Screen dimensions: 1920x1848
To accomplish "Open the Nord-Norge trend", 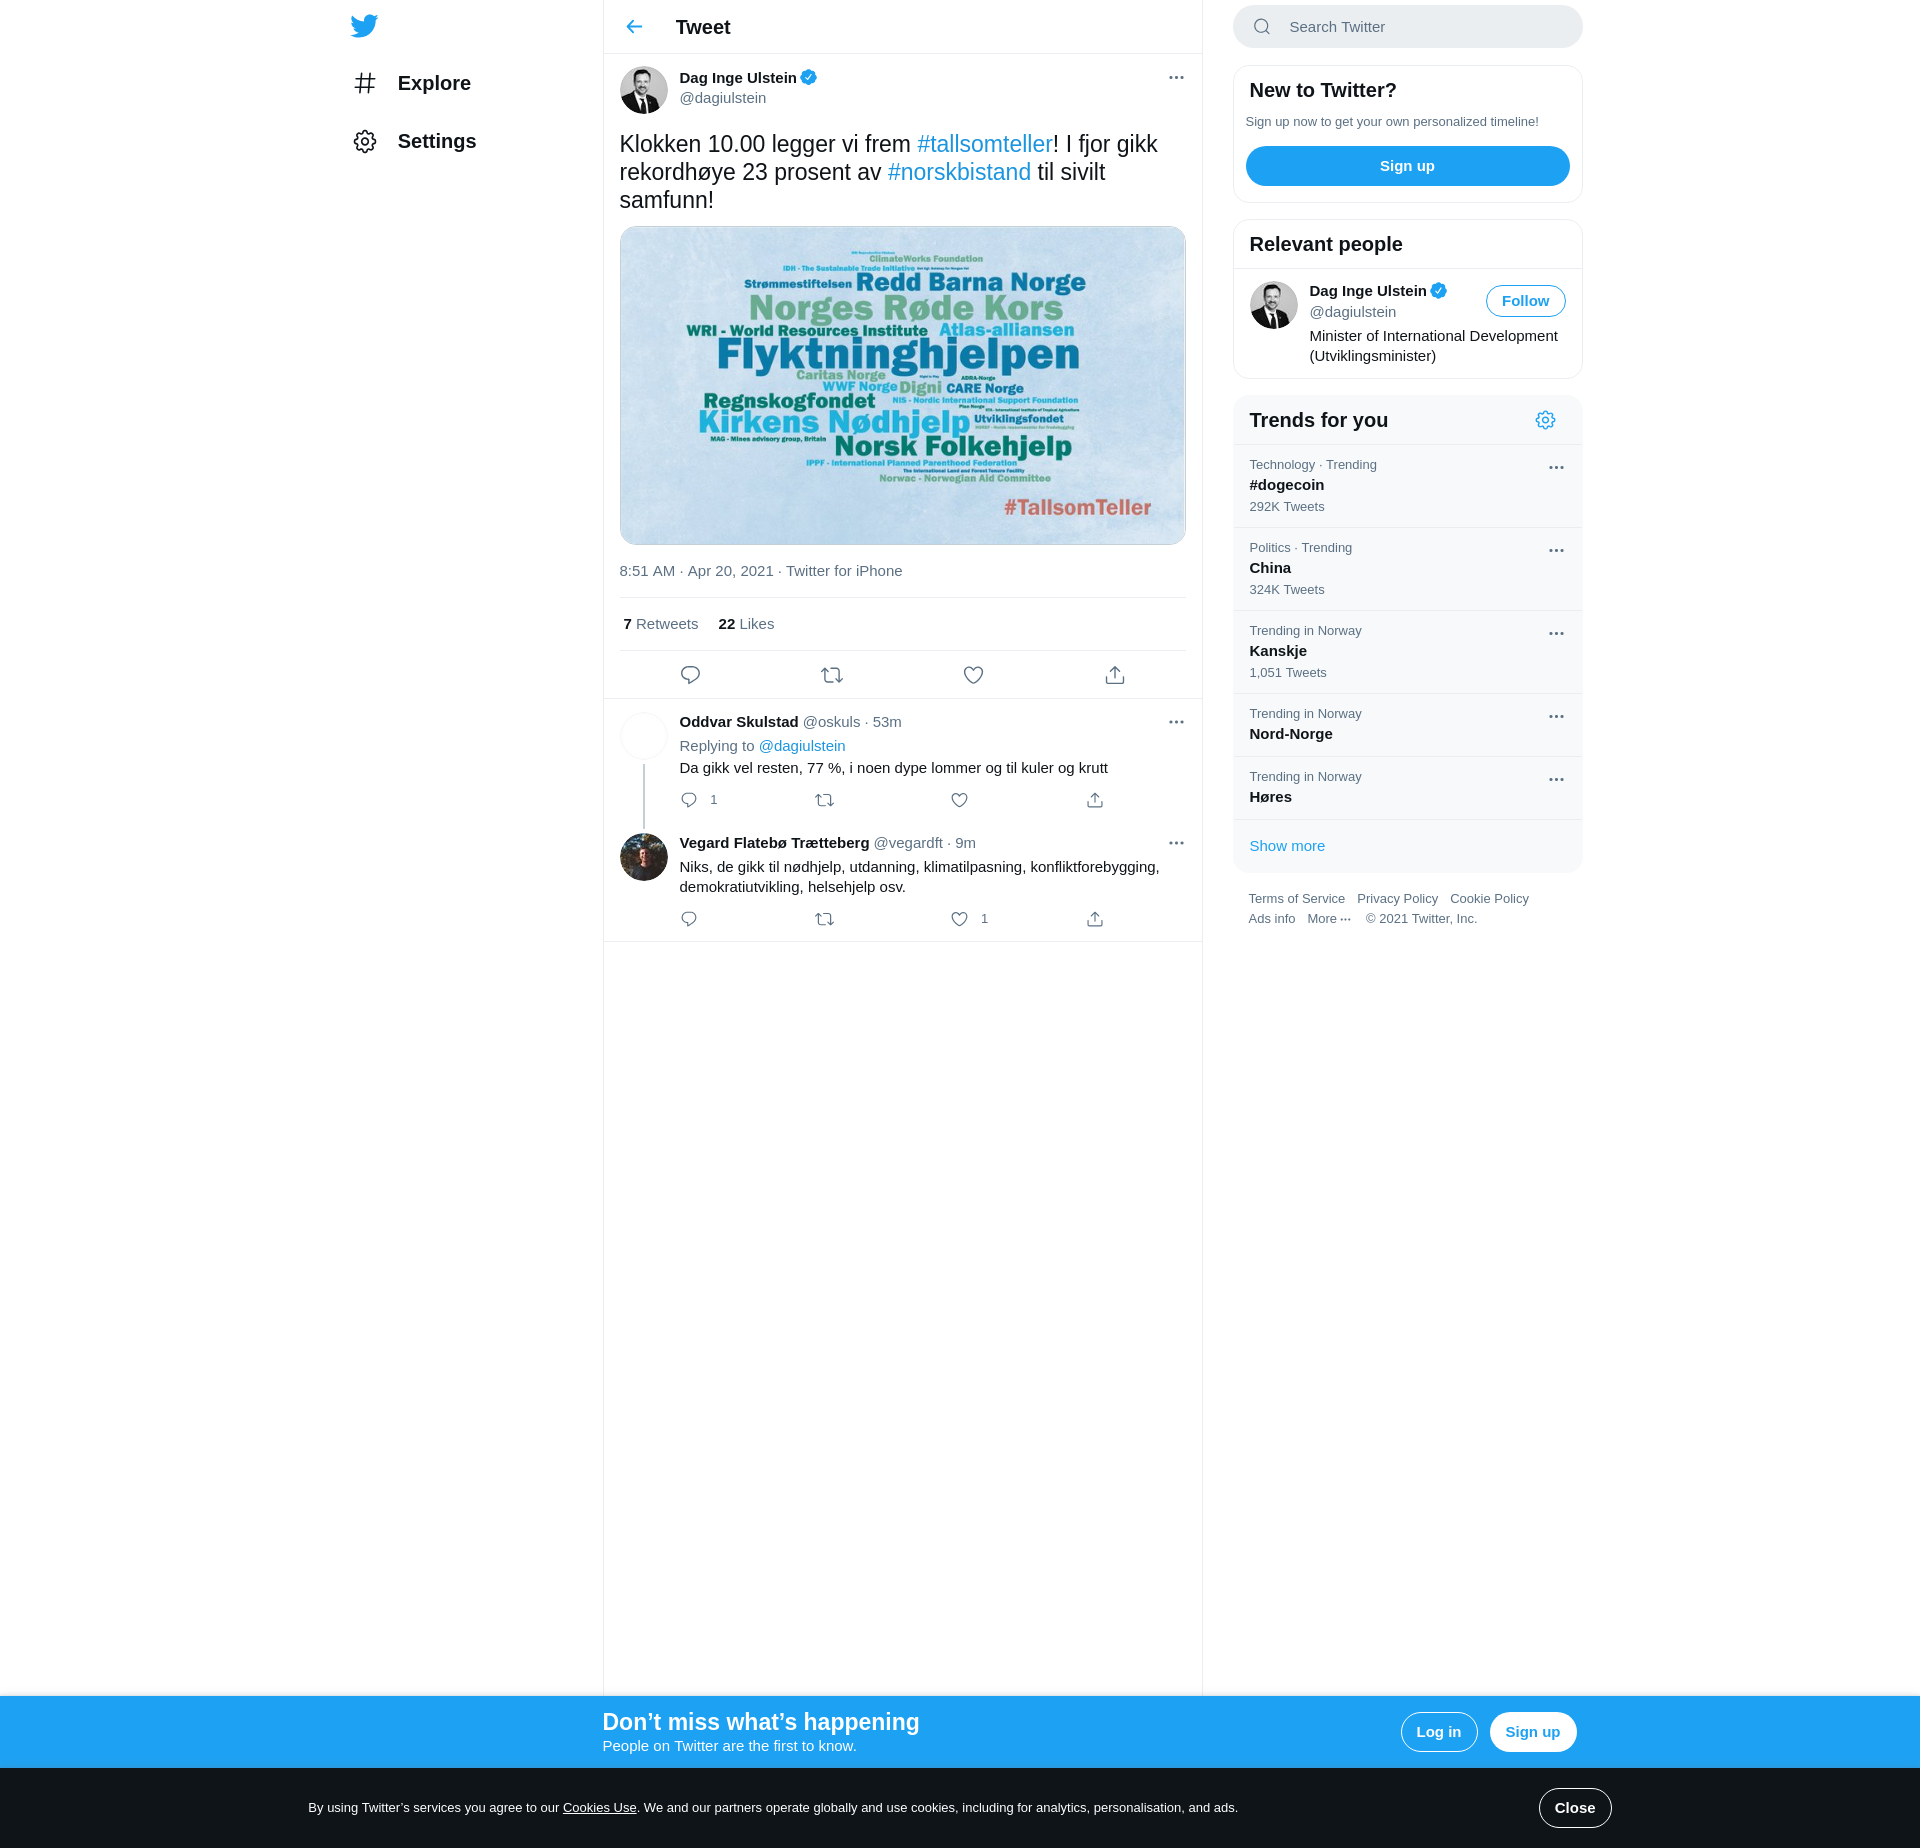I will 1407,725.
